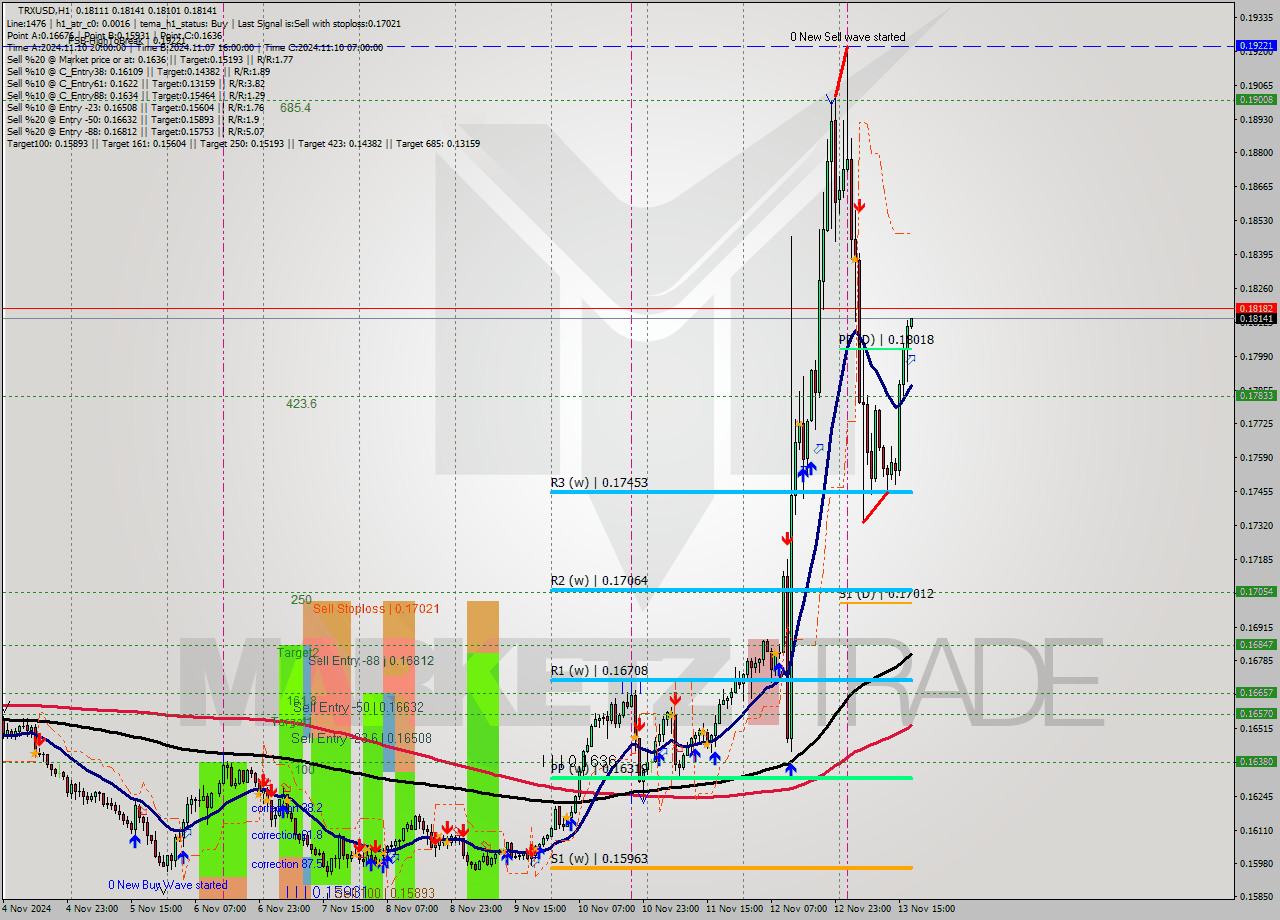Click the current price tag 0.18141
This screenshot has width=1280, height=920.
click(1256, 319)
